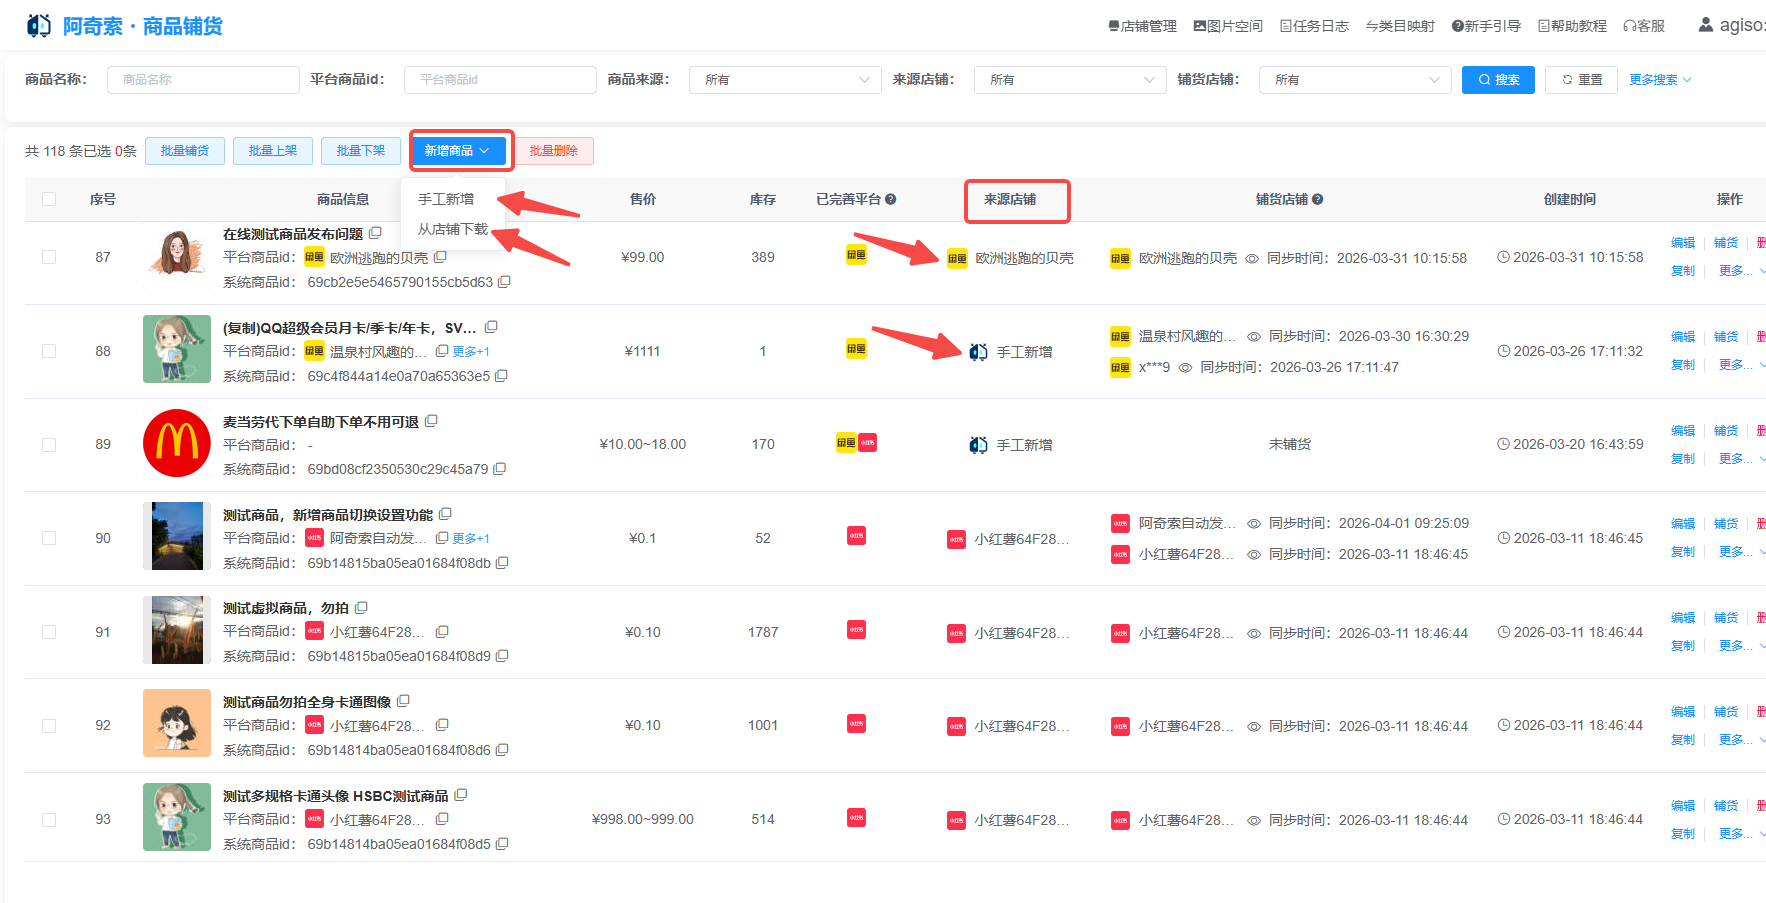This screenshot has width=1766, height=903.
Task: Check the checkbox for row 90
Action: click(49, 538)
